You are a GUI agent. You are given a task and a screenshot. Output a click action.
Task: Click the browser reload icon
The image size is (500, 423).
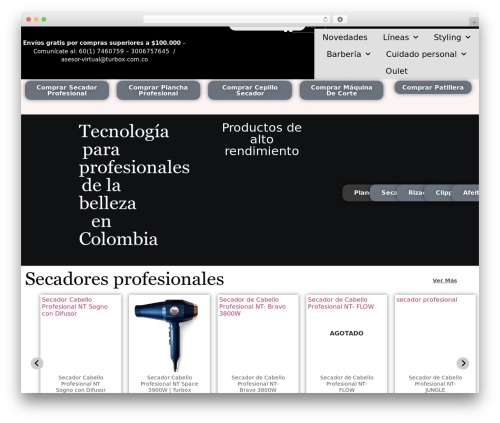(x=325, y=19)
